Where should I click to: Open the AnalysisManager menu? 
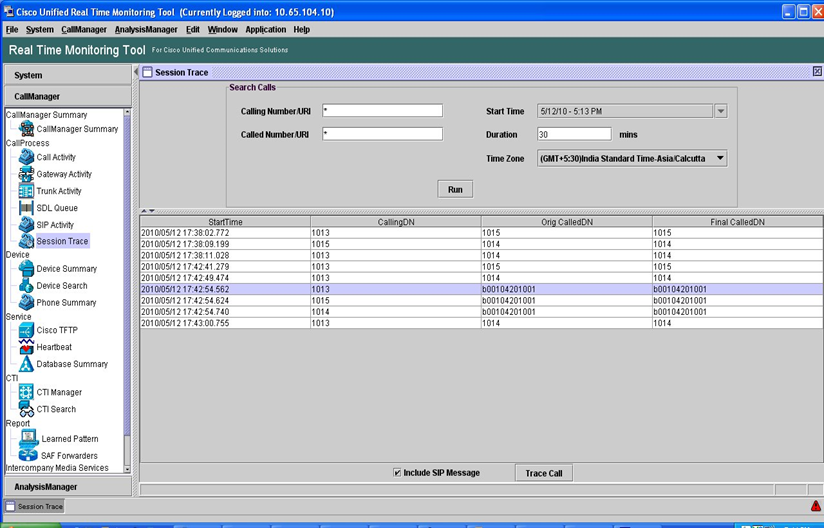pos(146,30)
